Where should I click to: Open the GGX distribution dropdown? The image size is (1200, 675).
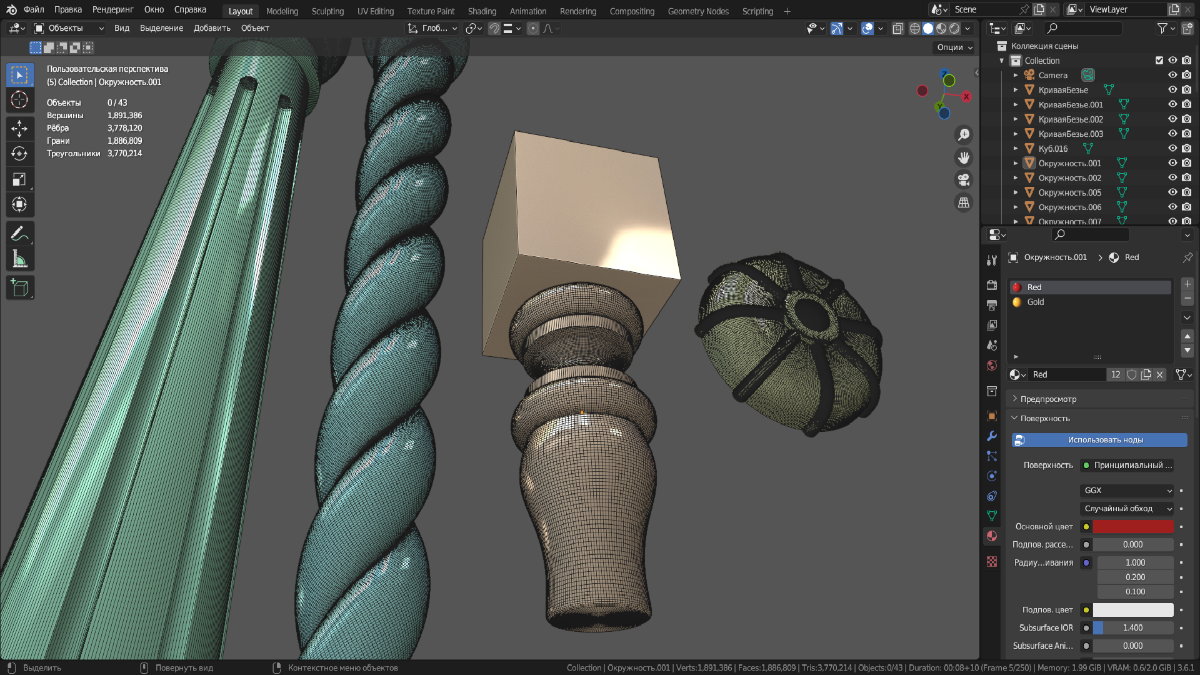pos(1128,489)
